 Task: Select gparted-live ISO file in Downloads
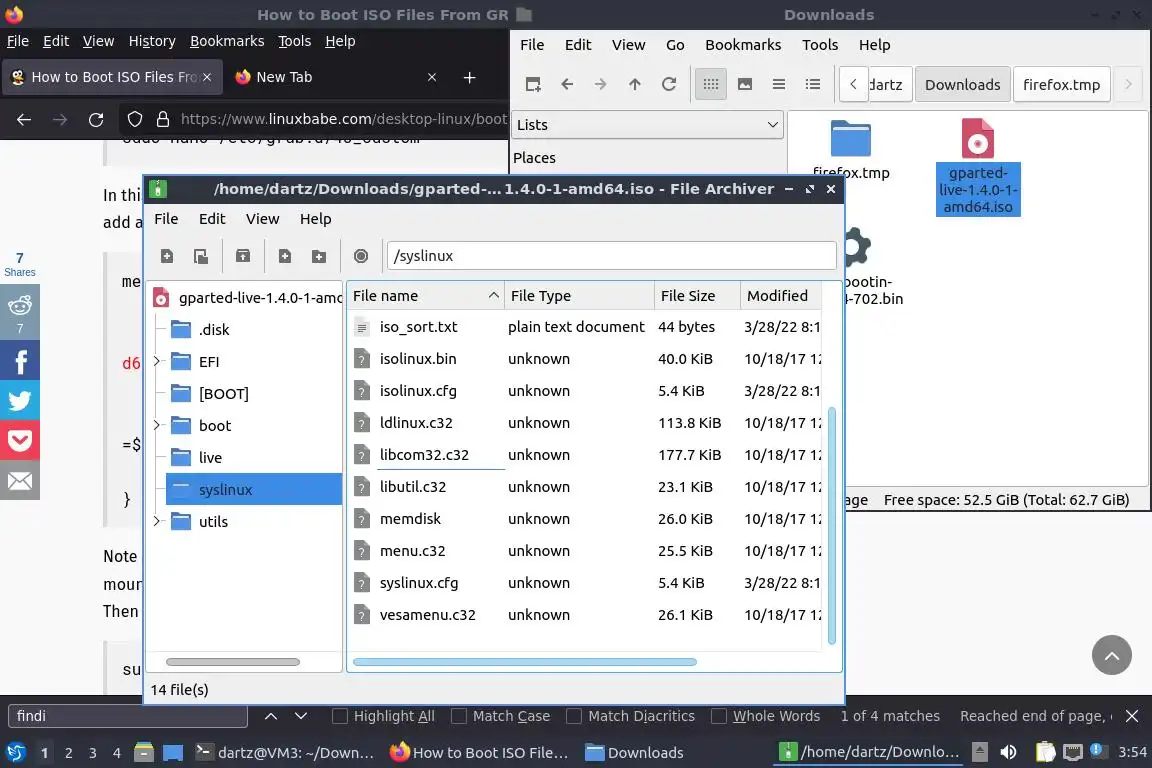pos(978,168)
